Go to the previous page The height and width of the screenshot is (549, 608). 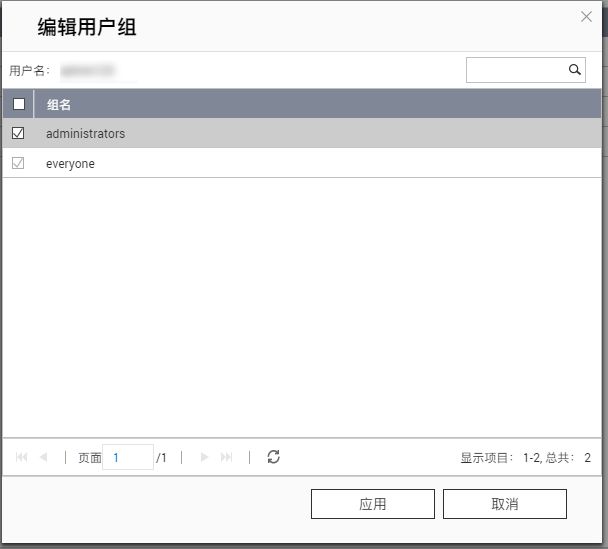click(44, 457)
